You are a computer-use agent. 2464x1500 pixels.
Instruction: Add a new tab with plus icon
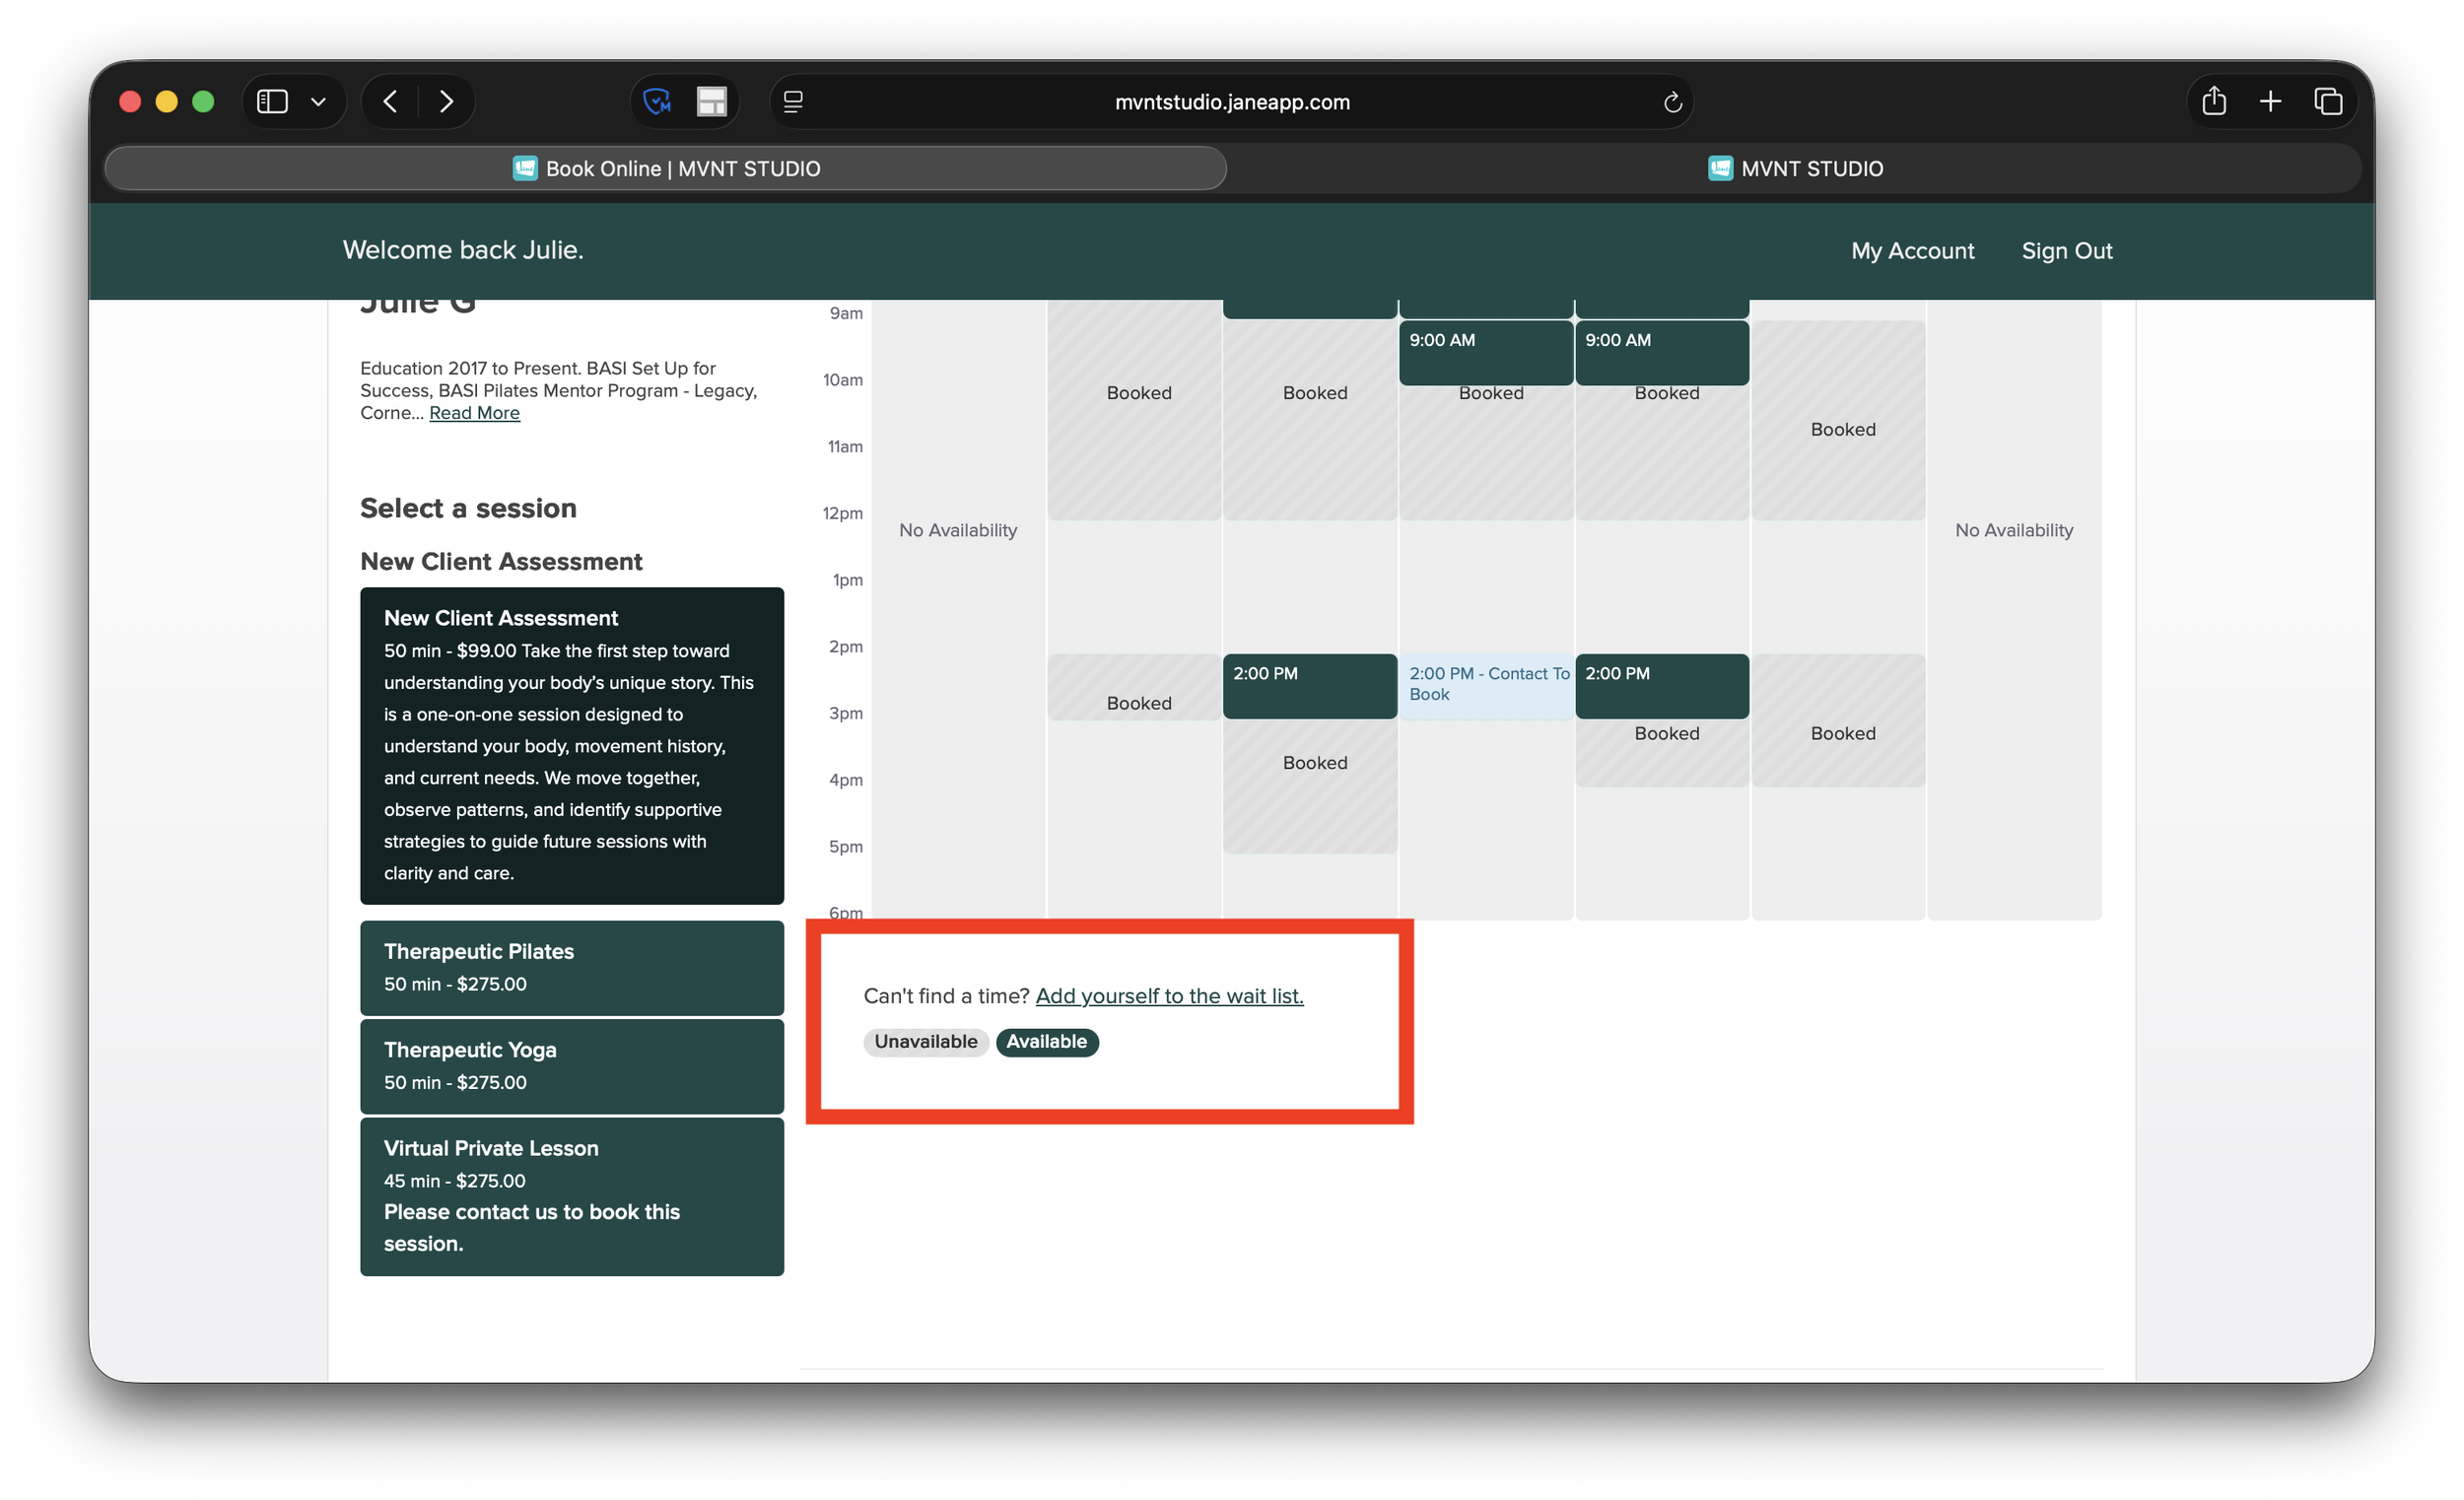[x=2270, y=102]
